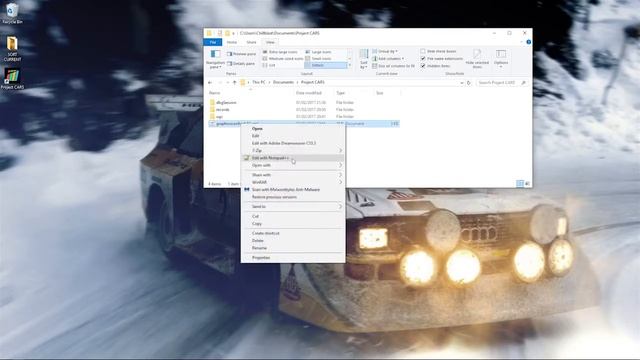Viewport: 640px width, 360px height.
Task: Toggle the Preview pane
Action: click(241, 54)
